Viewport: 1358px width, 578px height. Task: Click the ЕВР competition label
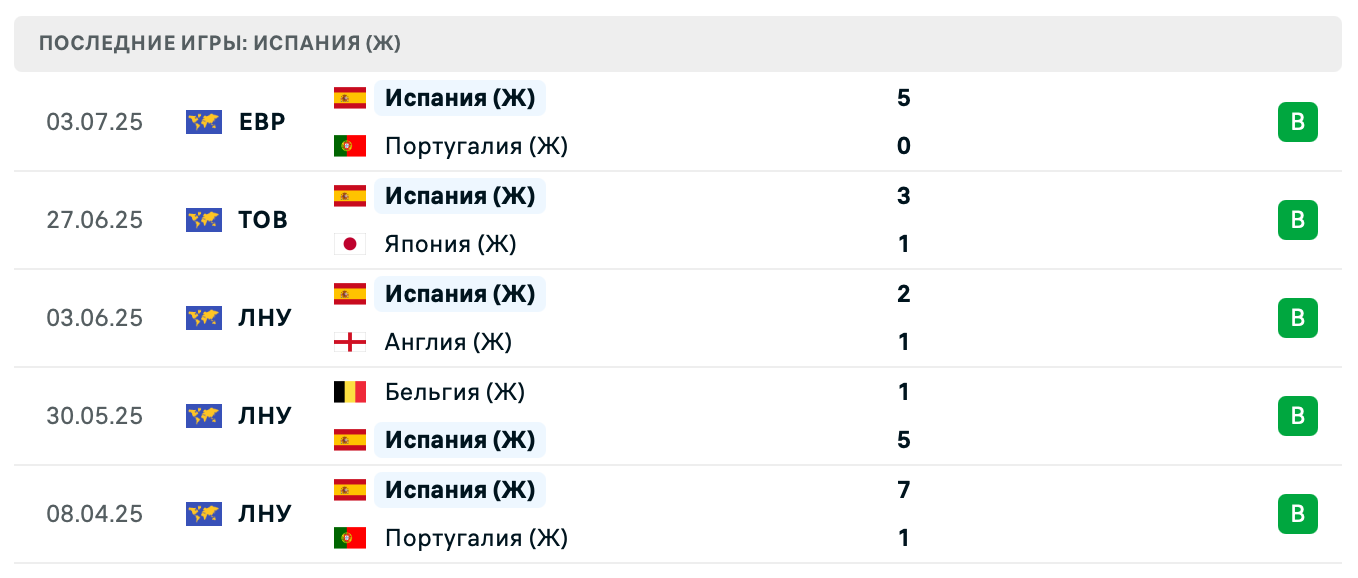click(x=263, y=122)
